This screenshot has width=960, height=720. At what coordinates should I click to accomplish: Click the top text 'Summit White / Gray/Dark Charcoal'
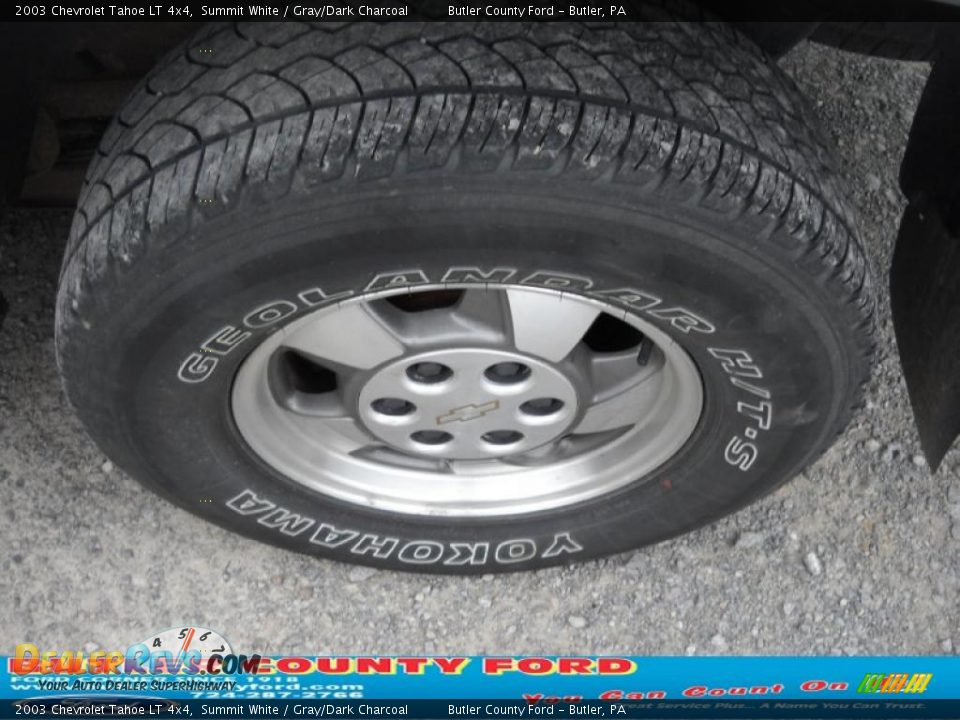(x=304, y=10)
